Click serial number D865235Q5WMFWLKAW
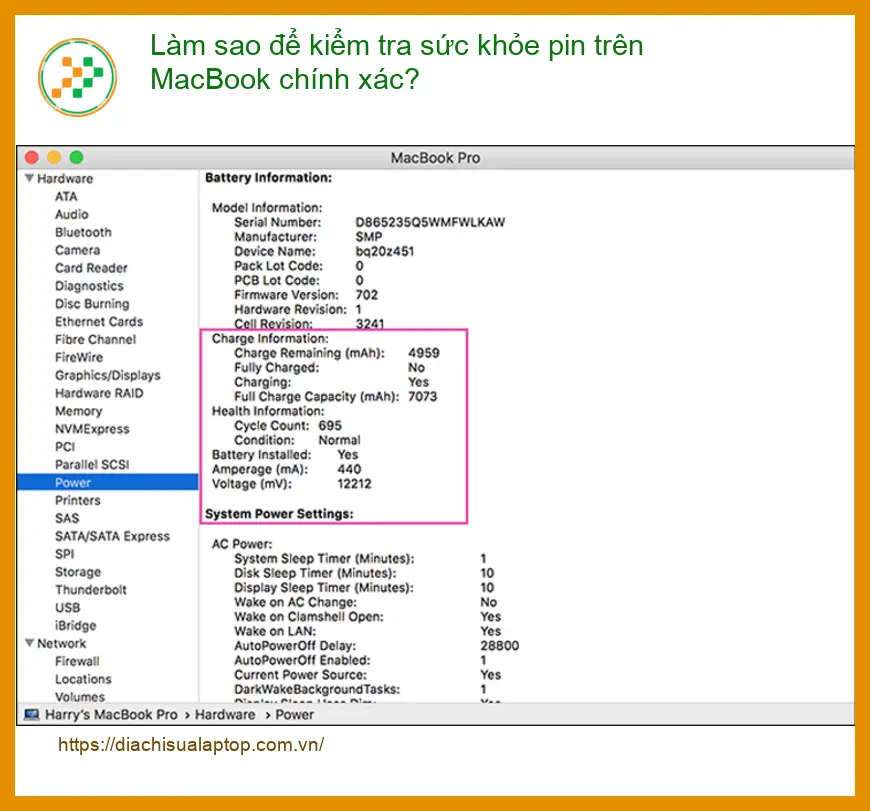 coord(430,222)
